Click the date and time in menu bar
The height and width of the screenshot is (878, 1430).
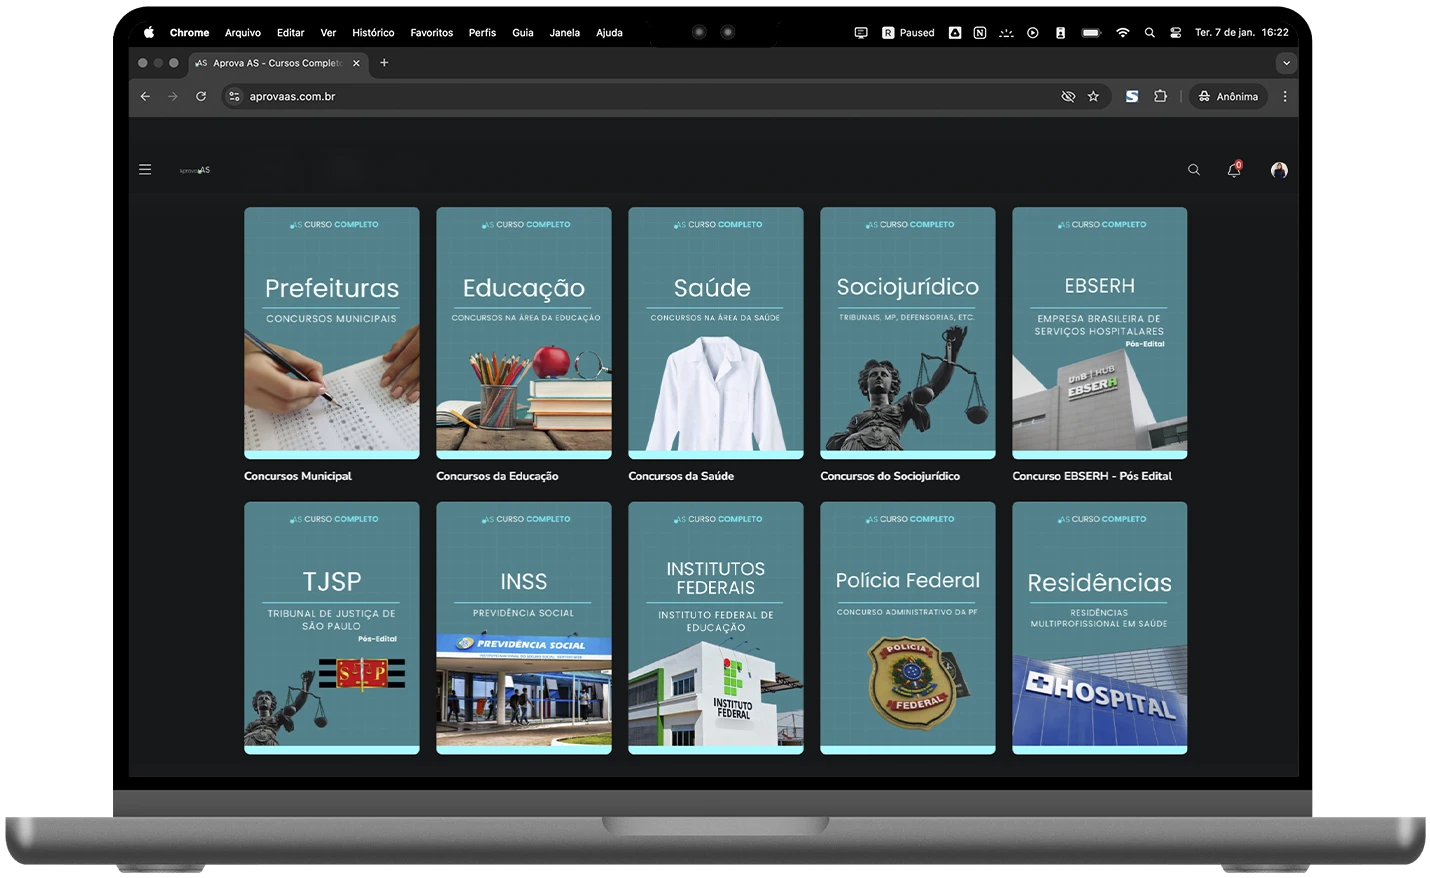tap(1242, 33)
